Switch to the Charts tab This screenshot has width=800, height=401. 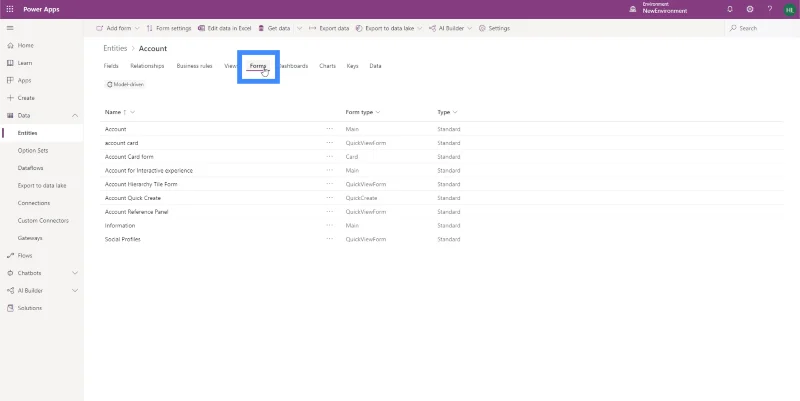tap(328, 66)
